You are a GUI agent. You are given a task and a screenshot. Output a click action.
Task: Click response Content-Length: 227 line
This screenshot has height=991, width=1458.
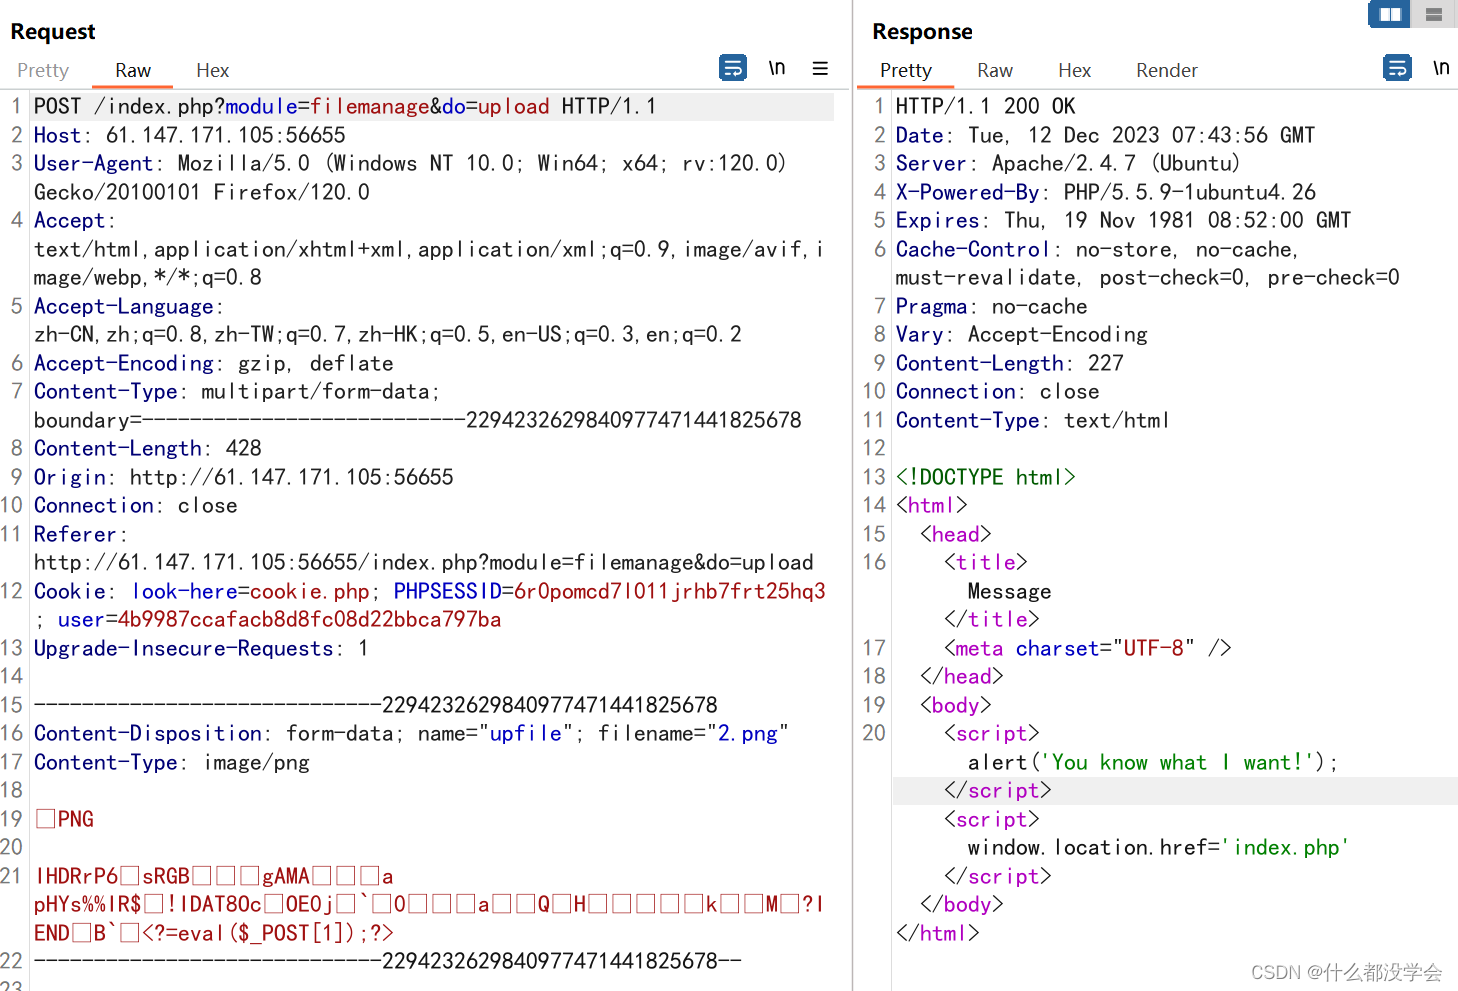tap(1009, 363)
